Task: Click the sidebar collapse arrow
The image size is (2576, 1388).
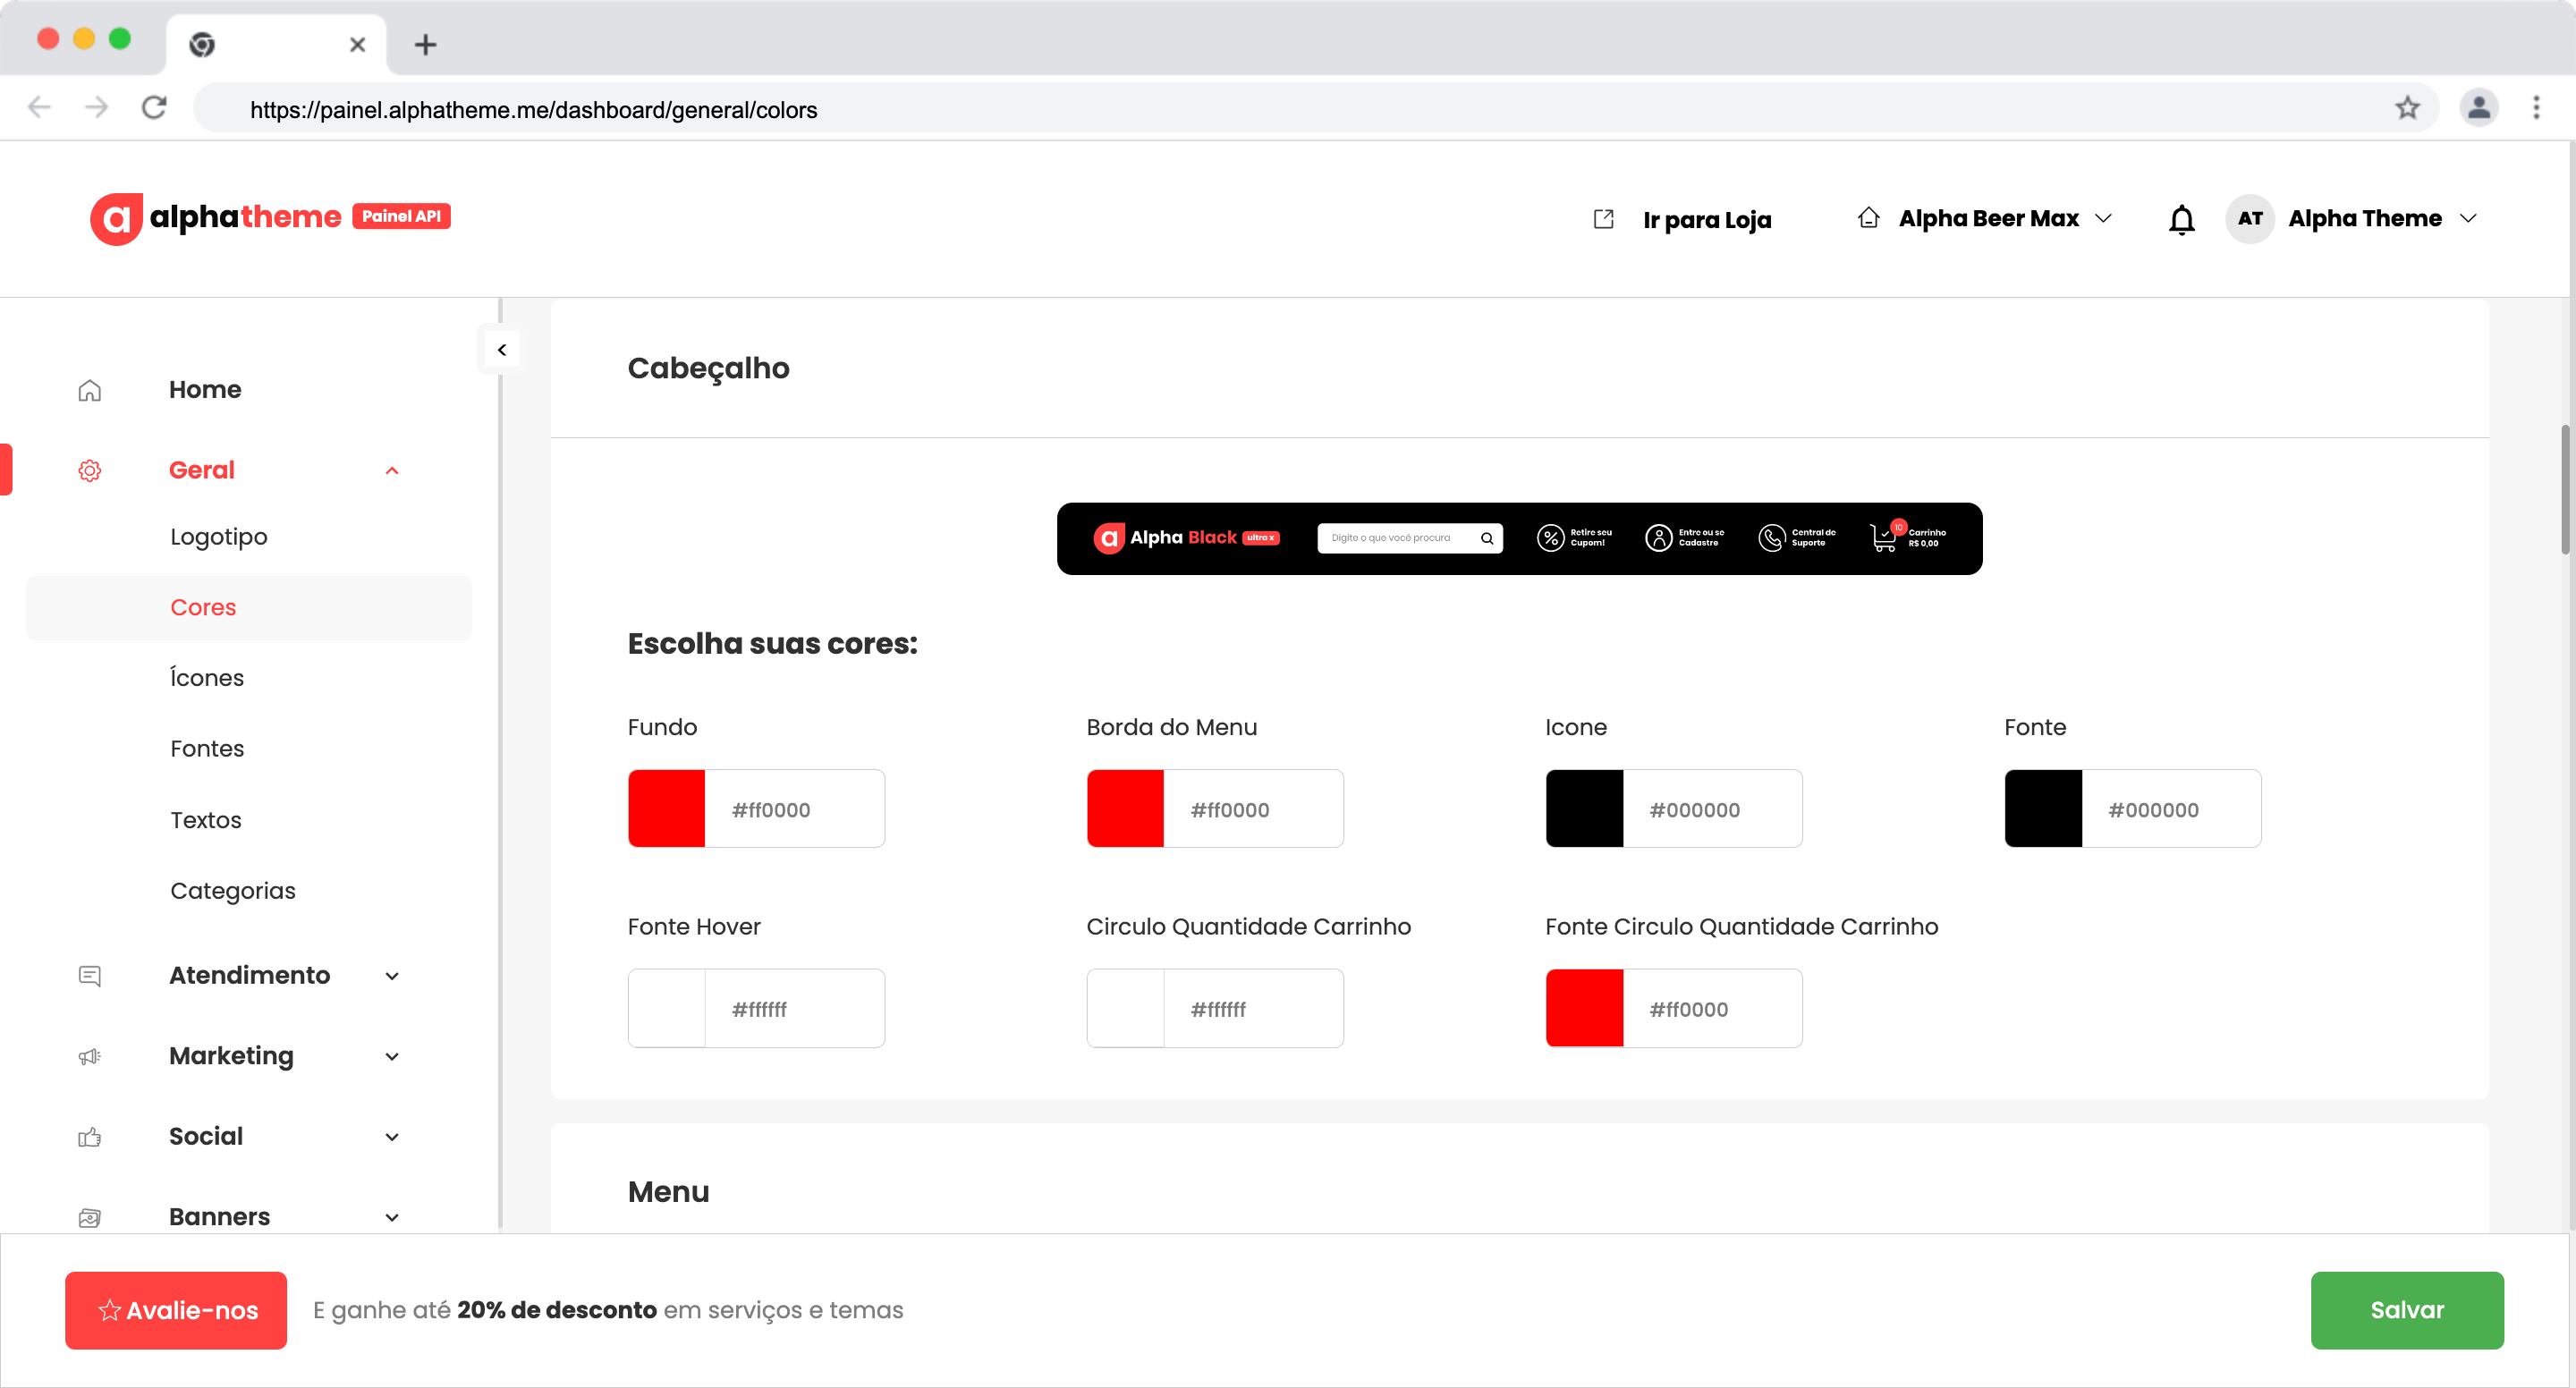Action: coord(502,350)
